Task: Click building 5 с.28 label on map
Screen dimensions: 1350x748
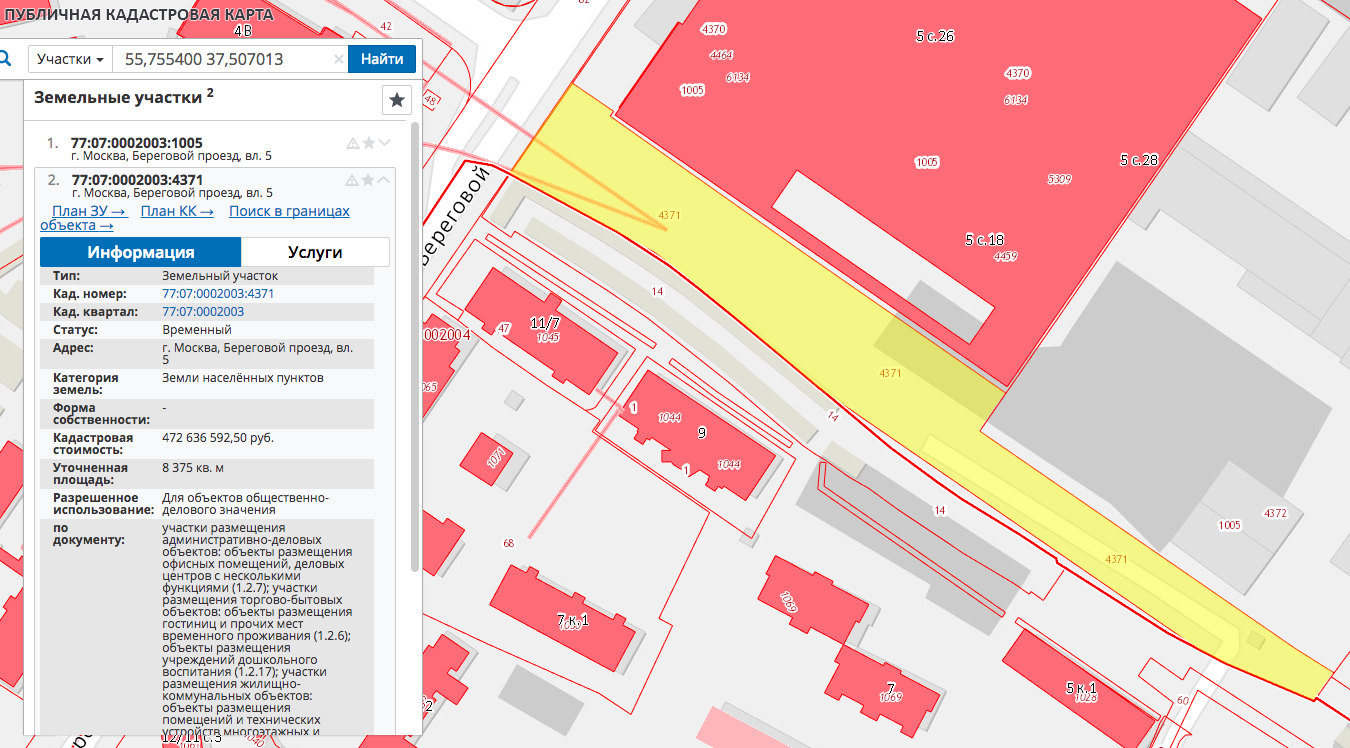Action: coord(1139,160)
